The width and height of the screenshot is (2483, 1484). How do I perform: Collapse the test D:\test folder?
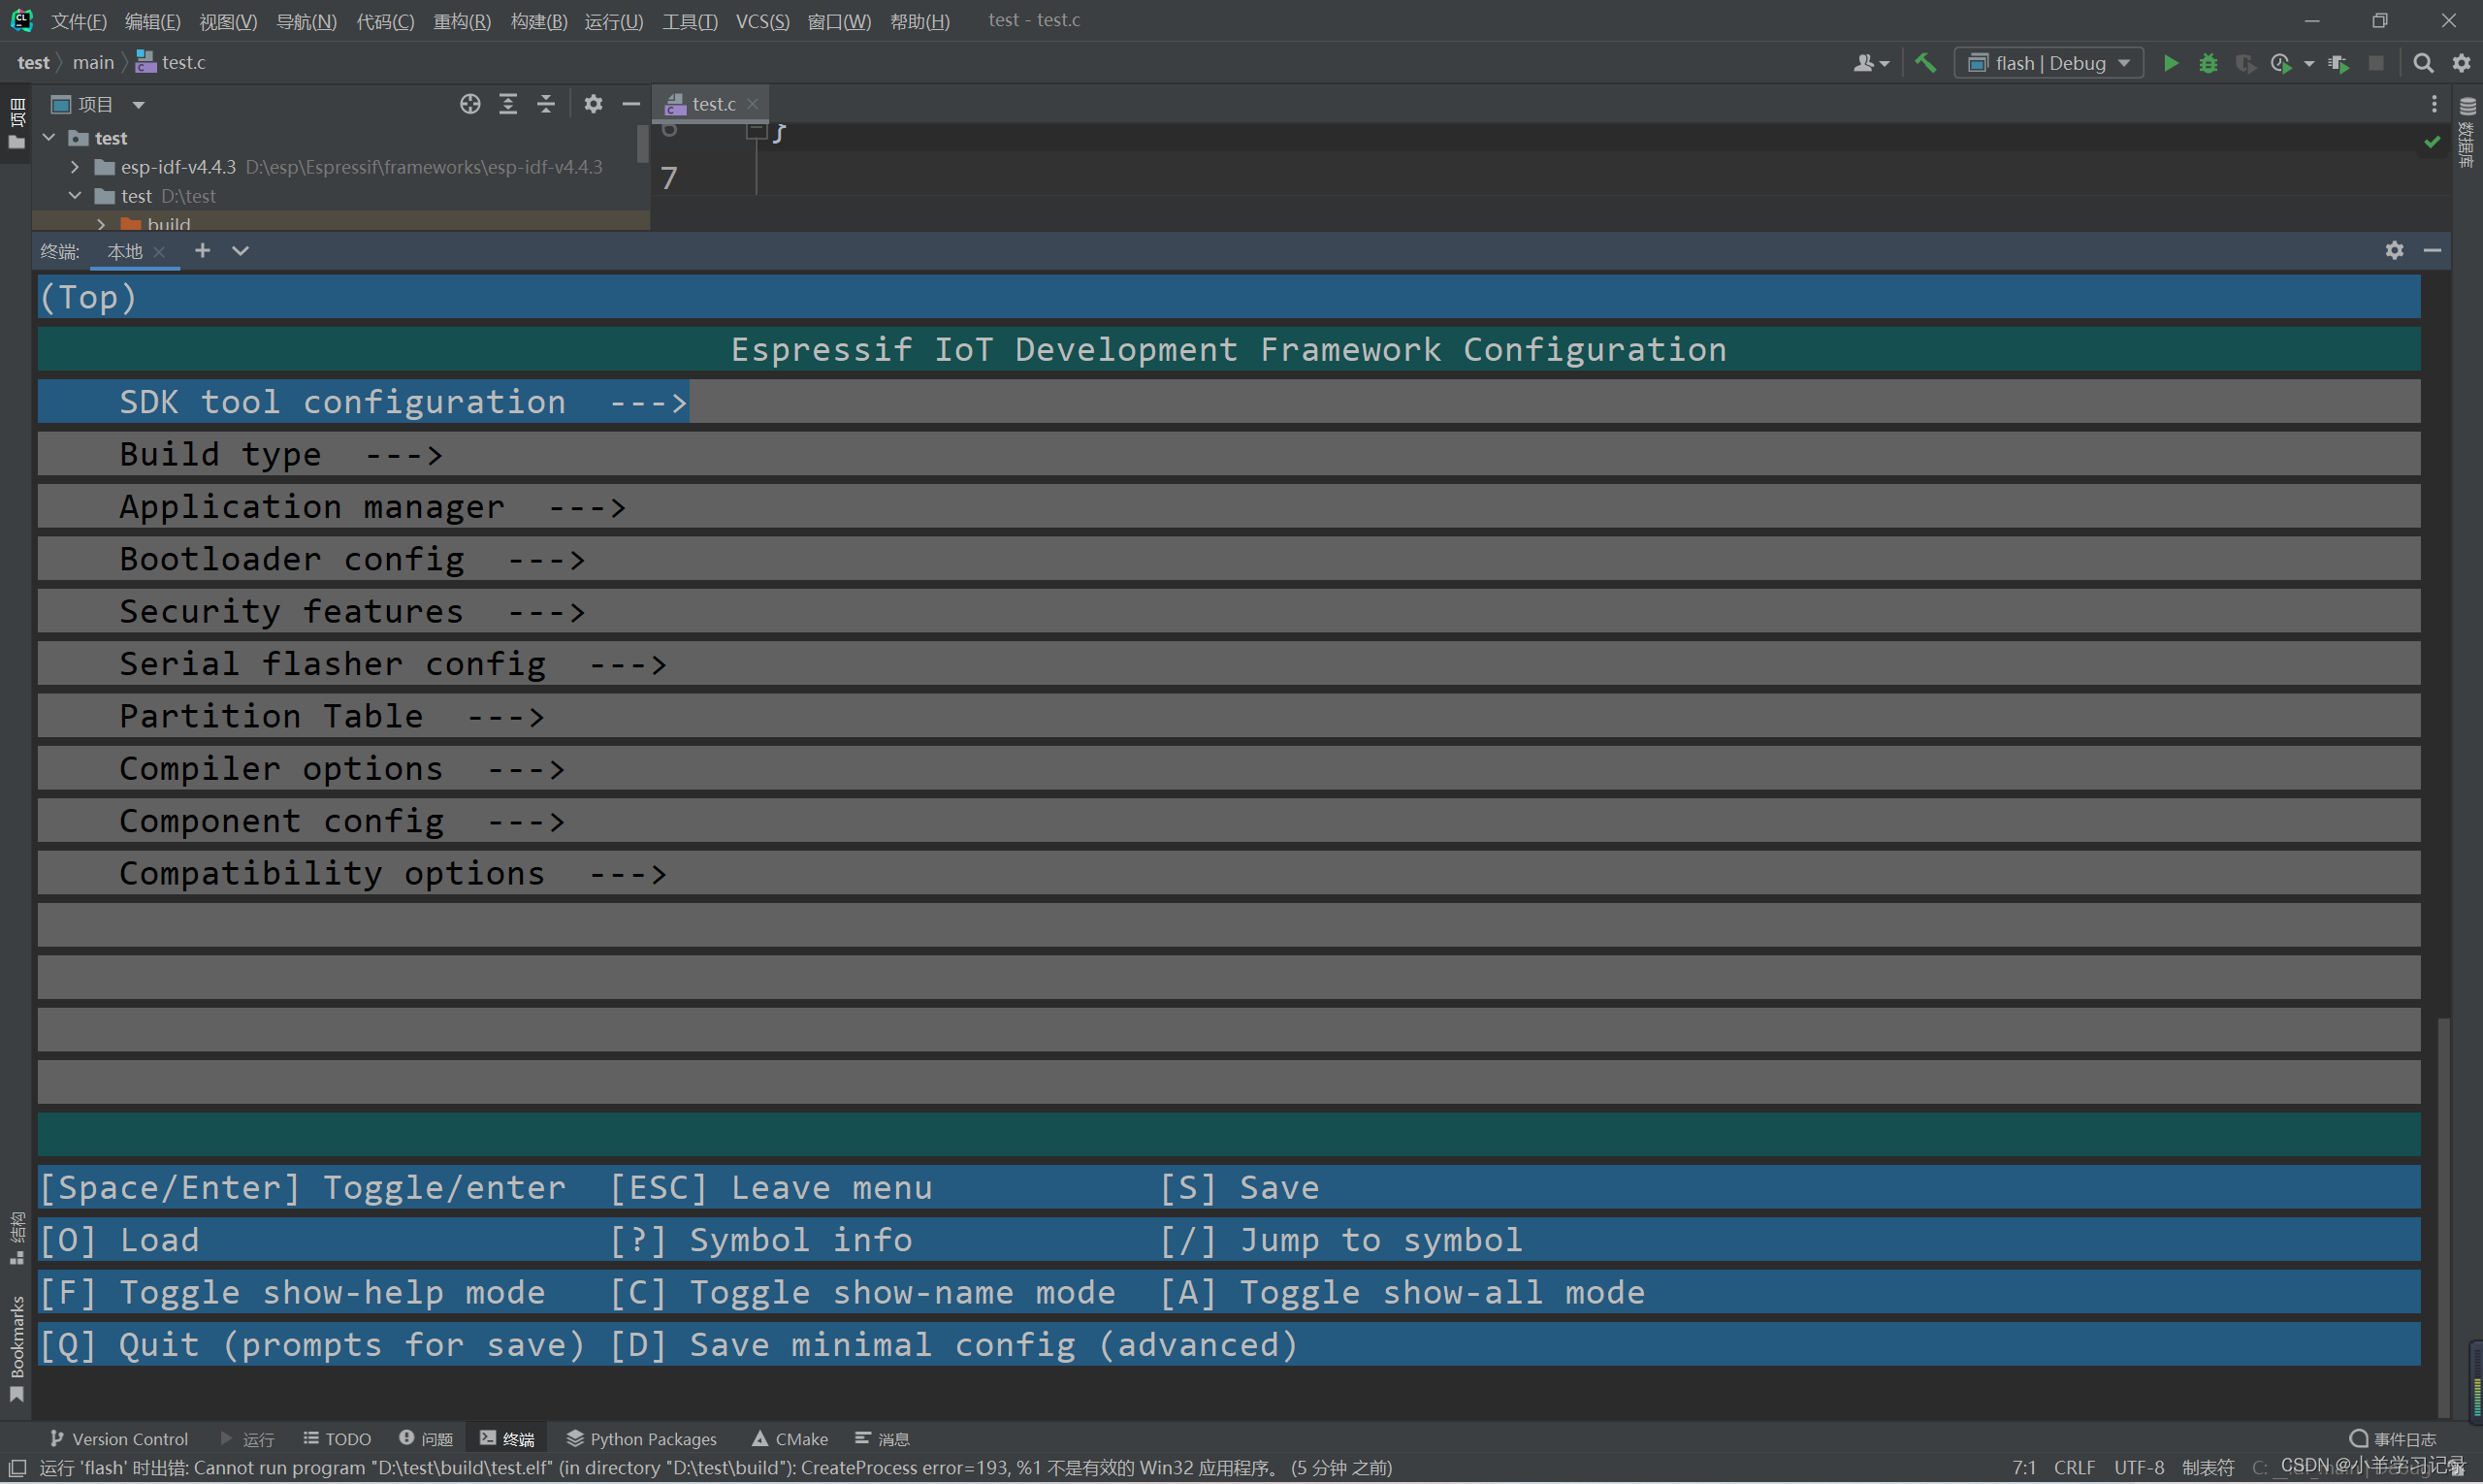tap(75, 196)
